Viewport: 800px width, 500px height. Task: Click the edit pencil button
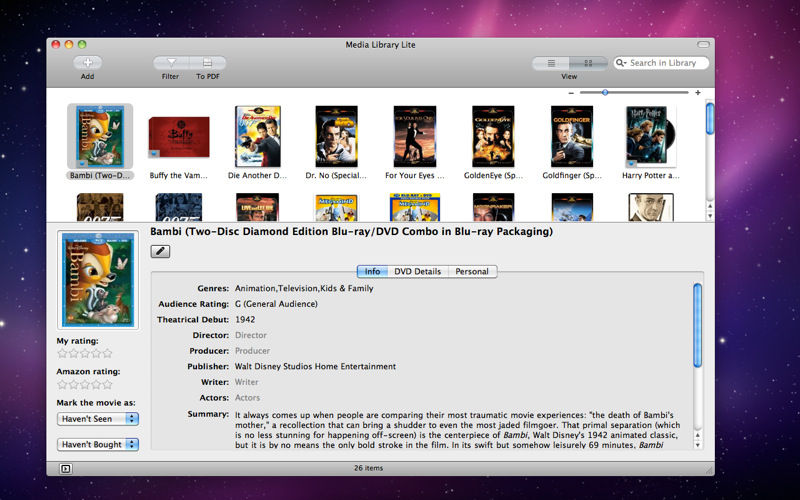[160, 251]
